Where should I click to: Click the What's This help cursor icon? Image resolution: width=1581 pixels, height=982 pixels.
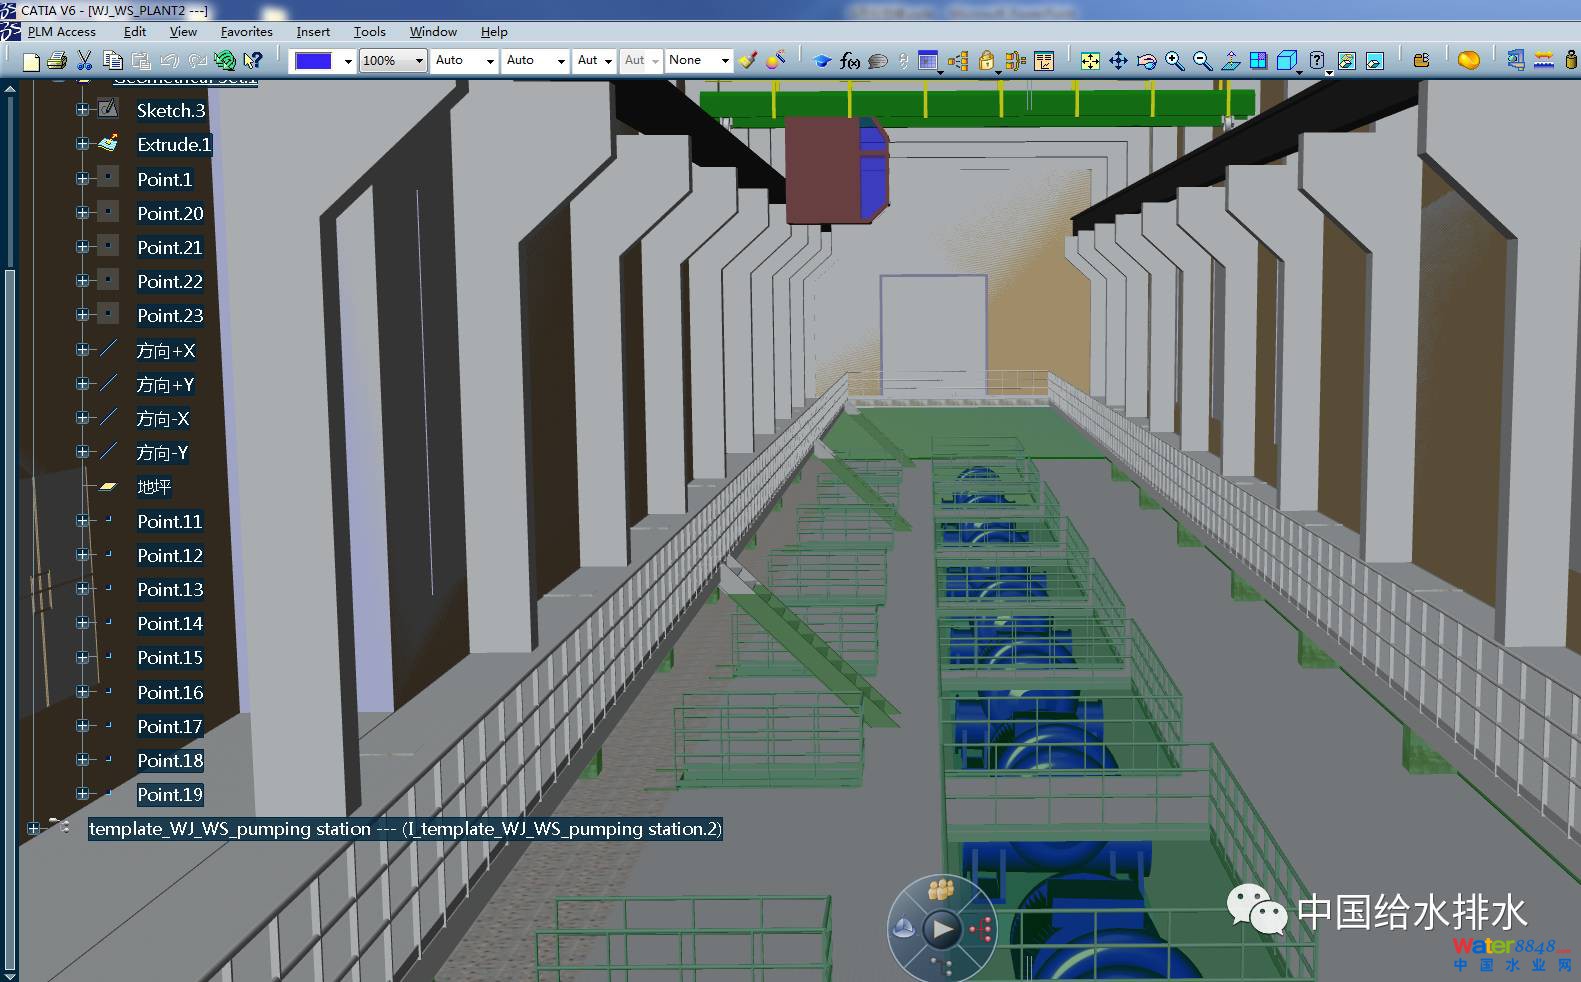pos(253,61)
